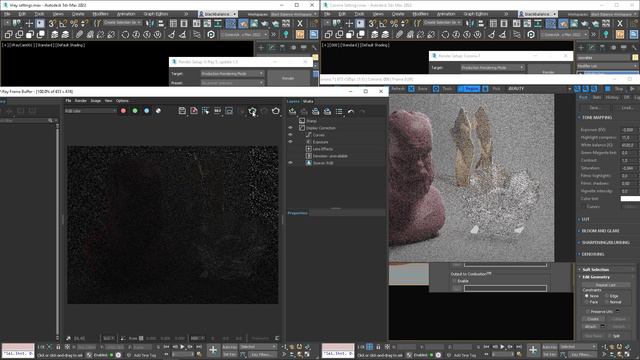The height and width of the screenshot is (360, 640).
Task: Click Play Animation button in left 3ds Max window
Action: [182, 347]
